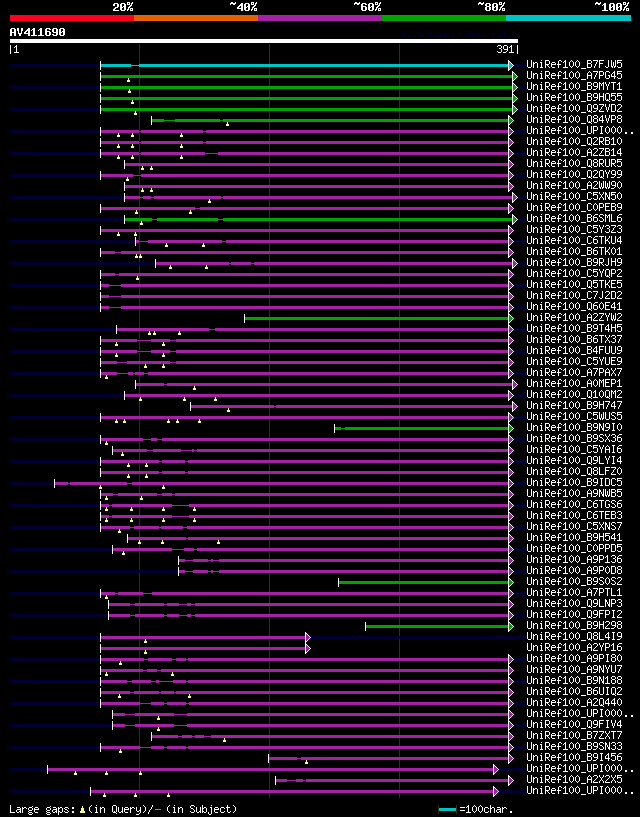
Task: Select label UniRef100_B6UIQ2
Action: point(574,691)
